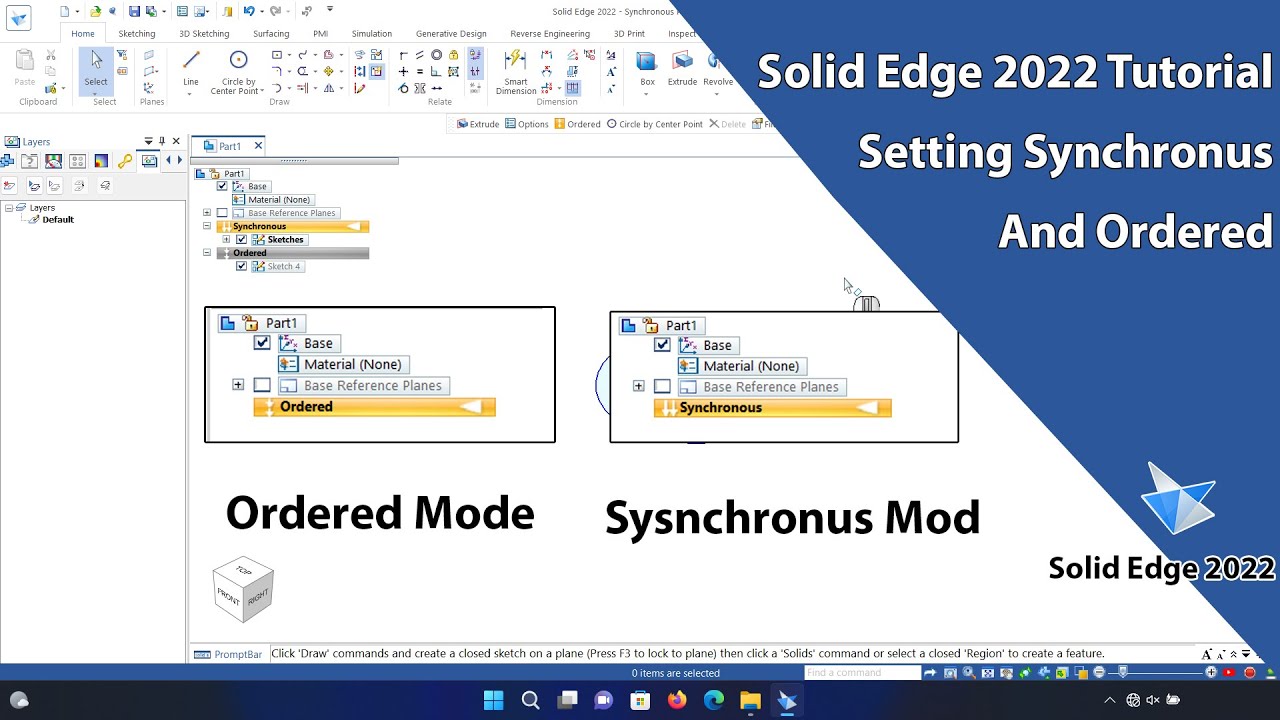This screenshot has height=720, width=1280.
Task: Click the Find a command field
Action: tap(862, 673)
